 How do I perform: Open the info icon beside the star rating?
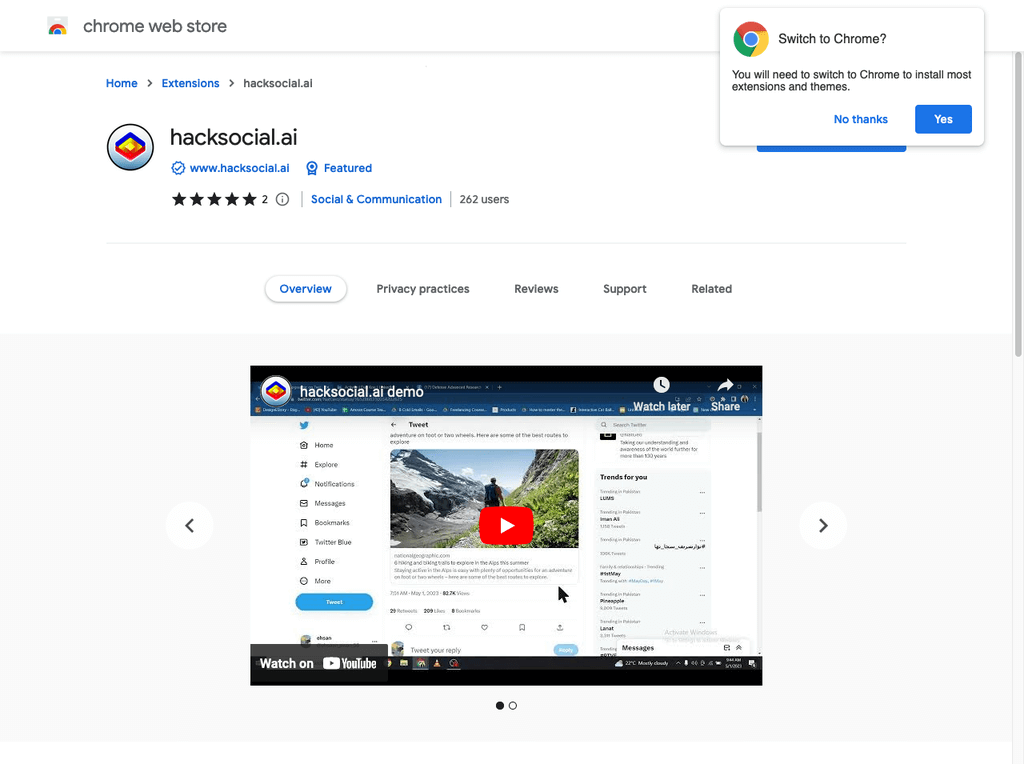click(x=282, y=199)
